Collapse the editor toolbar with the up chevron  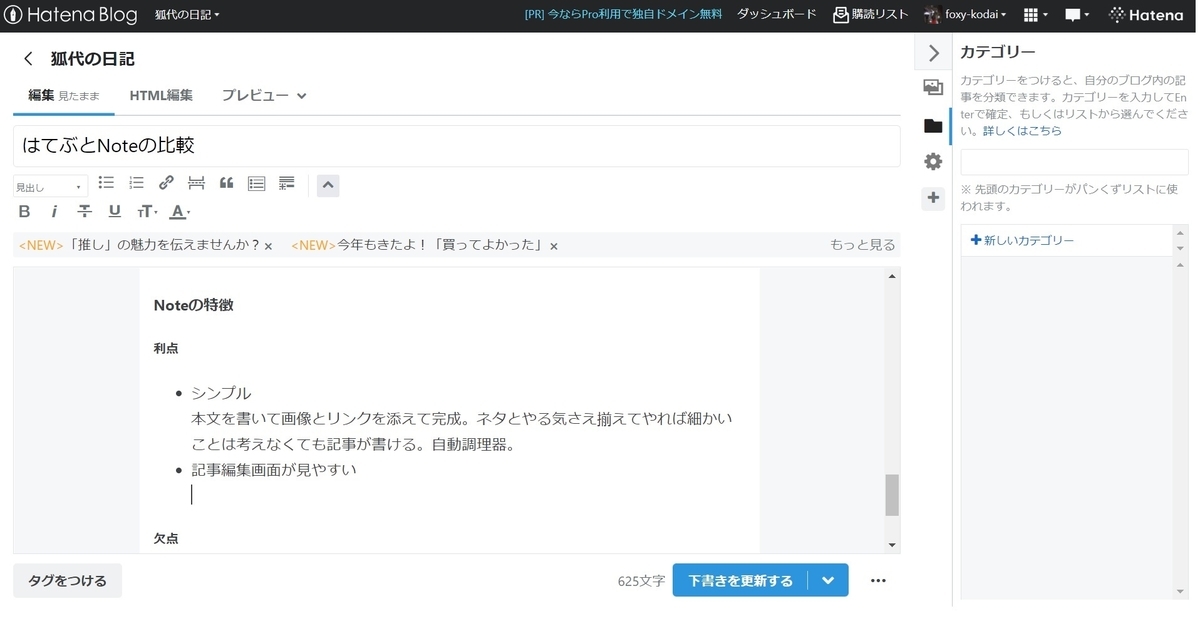(x=329, y=185)
